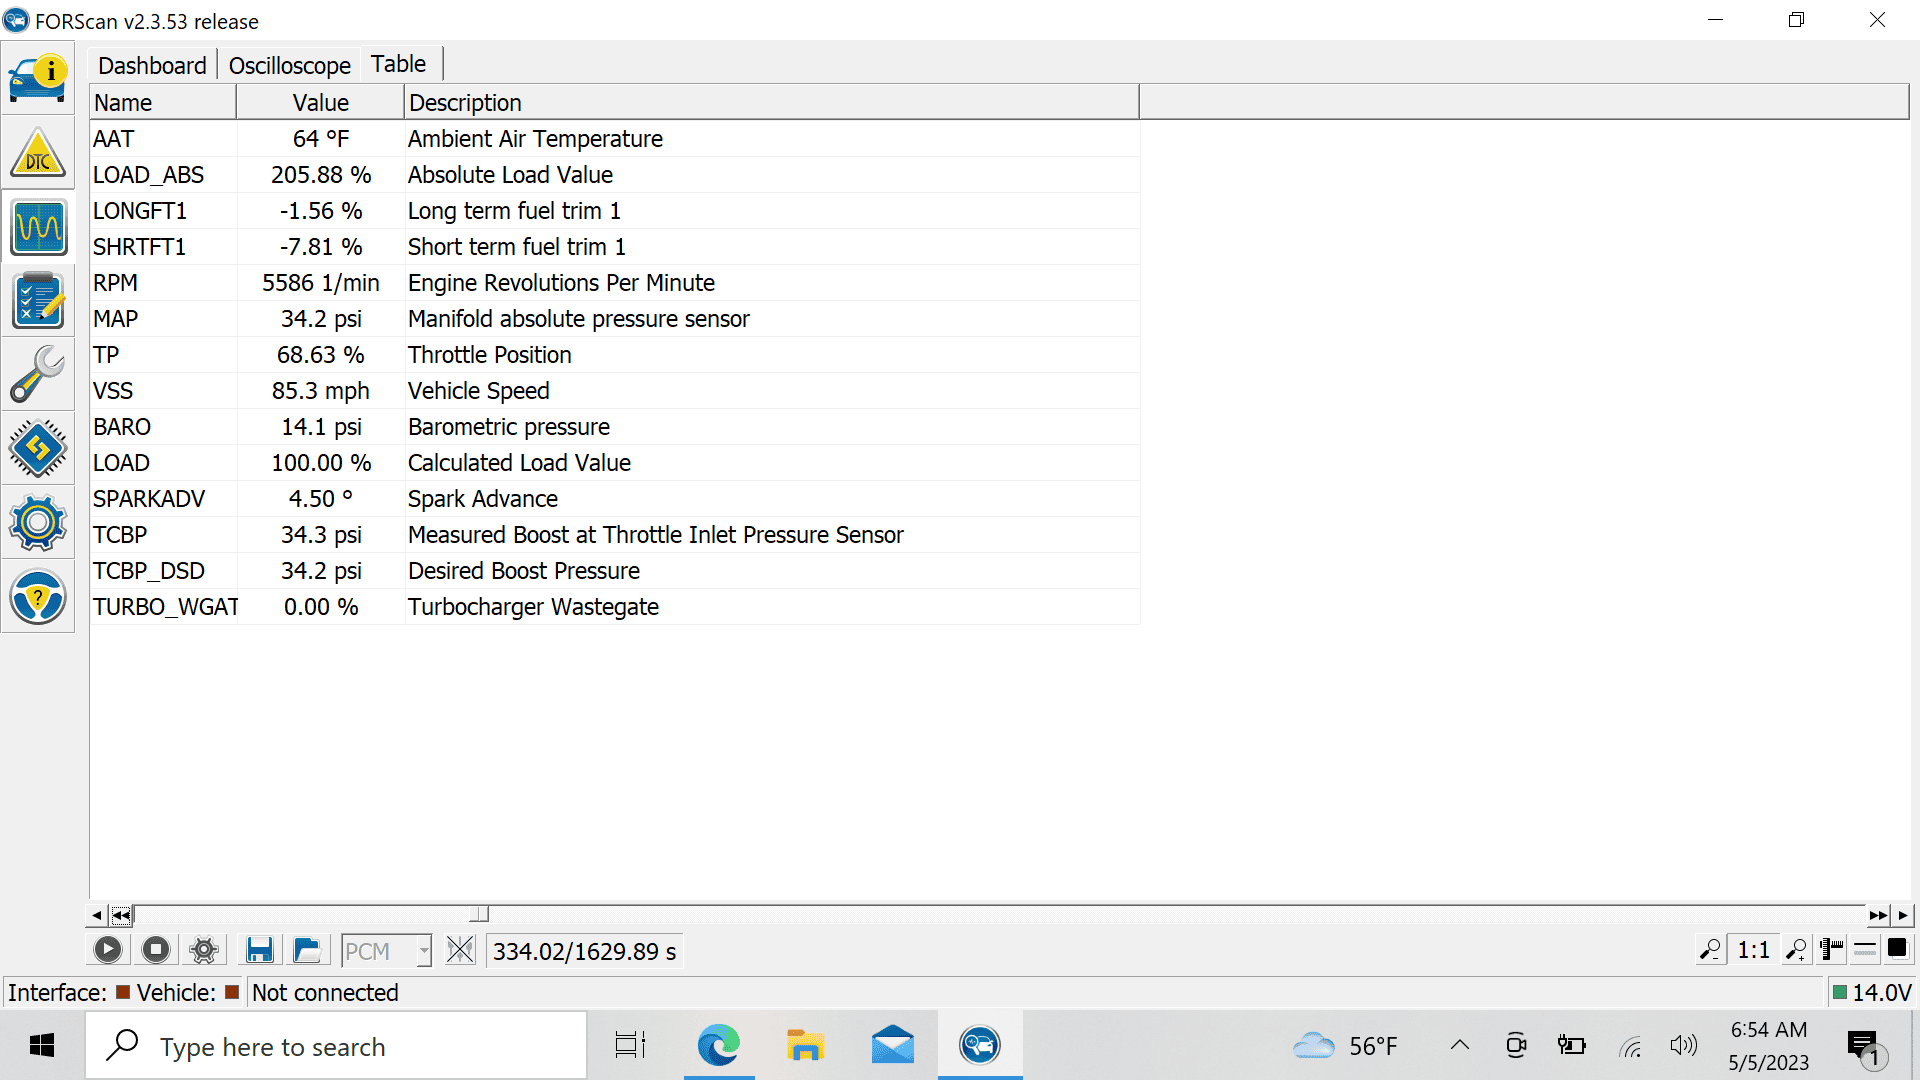
Task: Fast forward to end of timeline
Action: click(x=1878, y=915)
